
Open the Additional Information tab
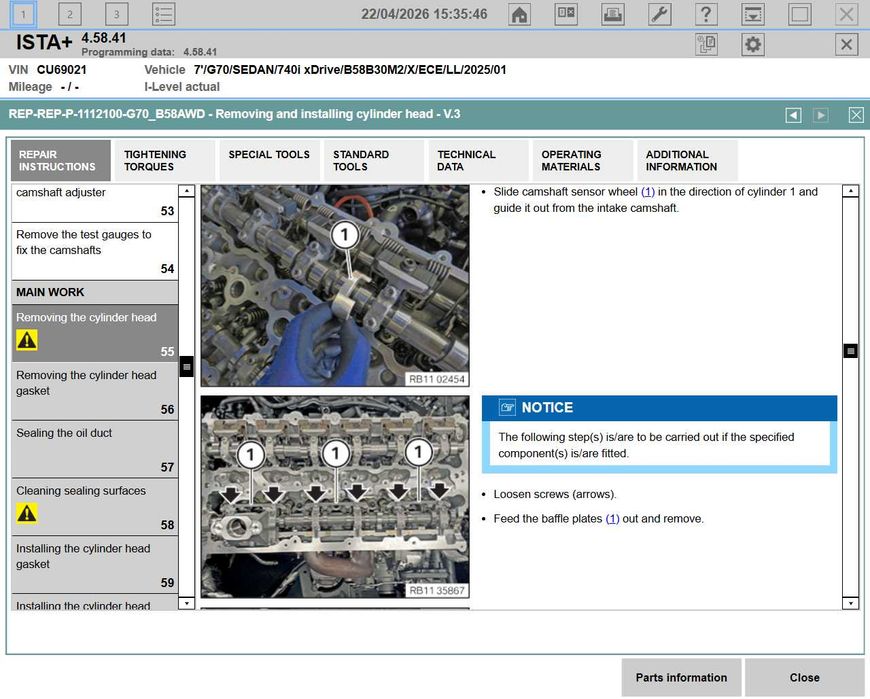[x=687, y=160]
